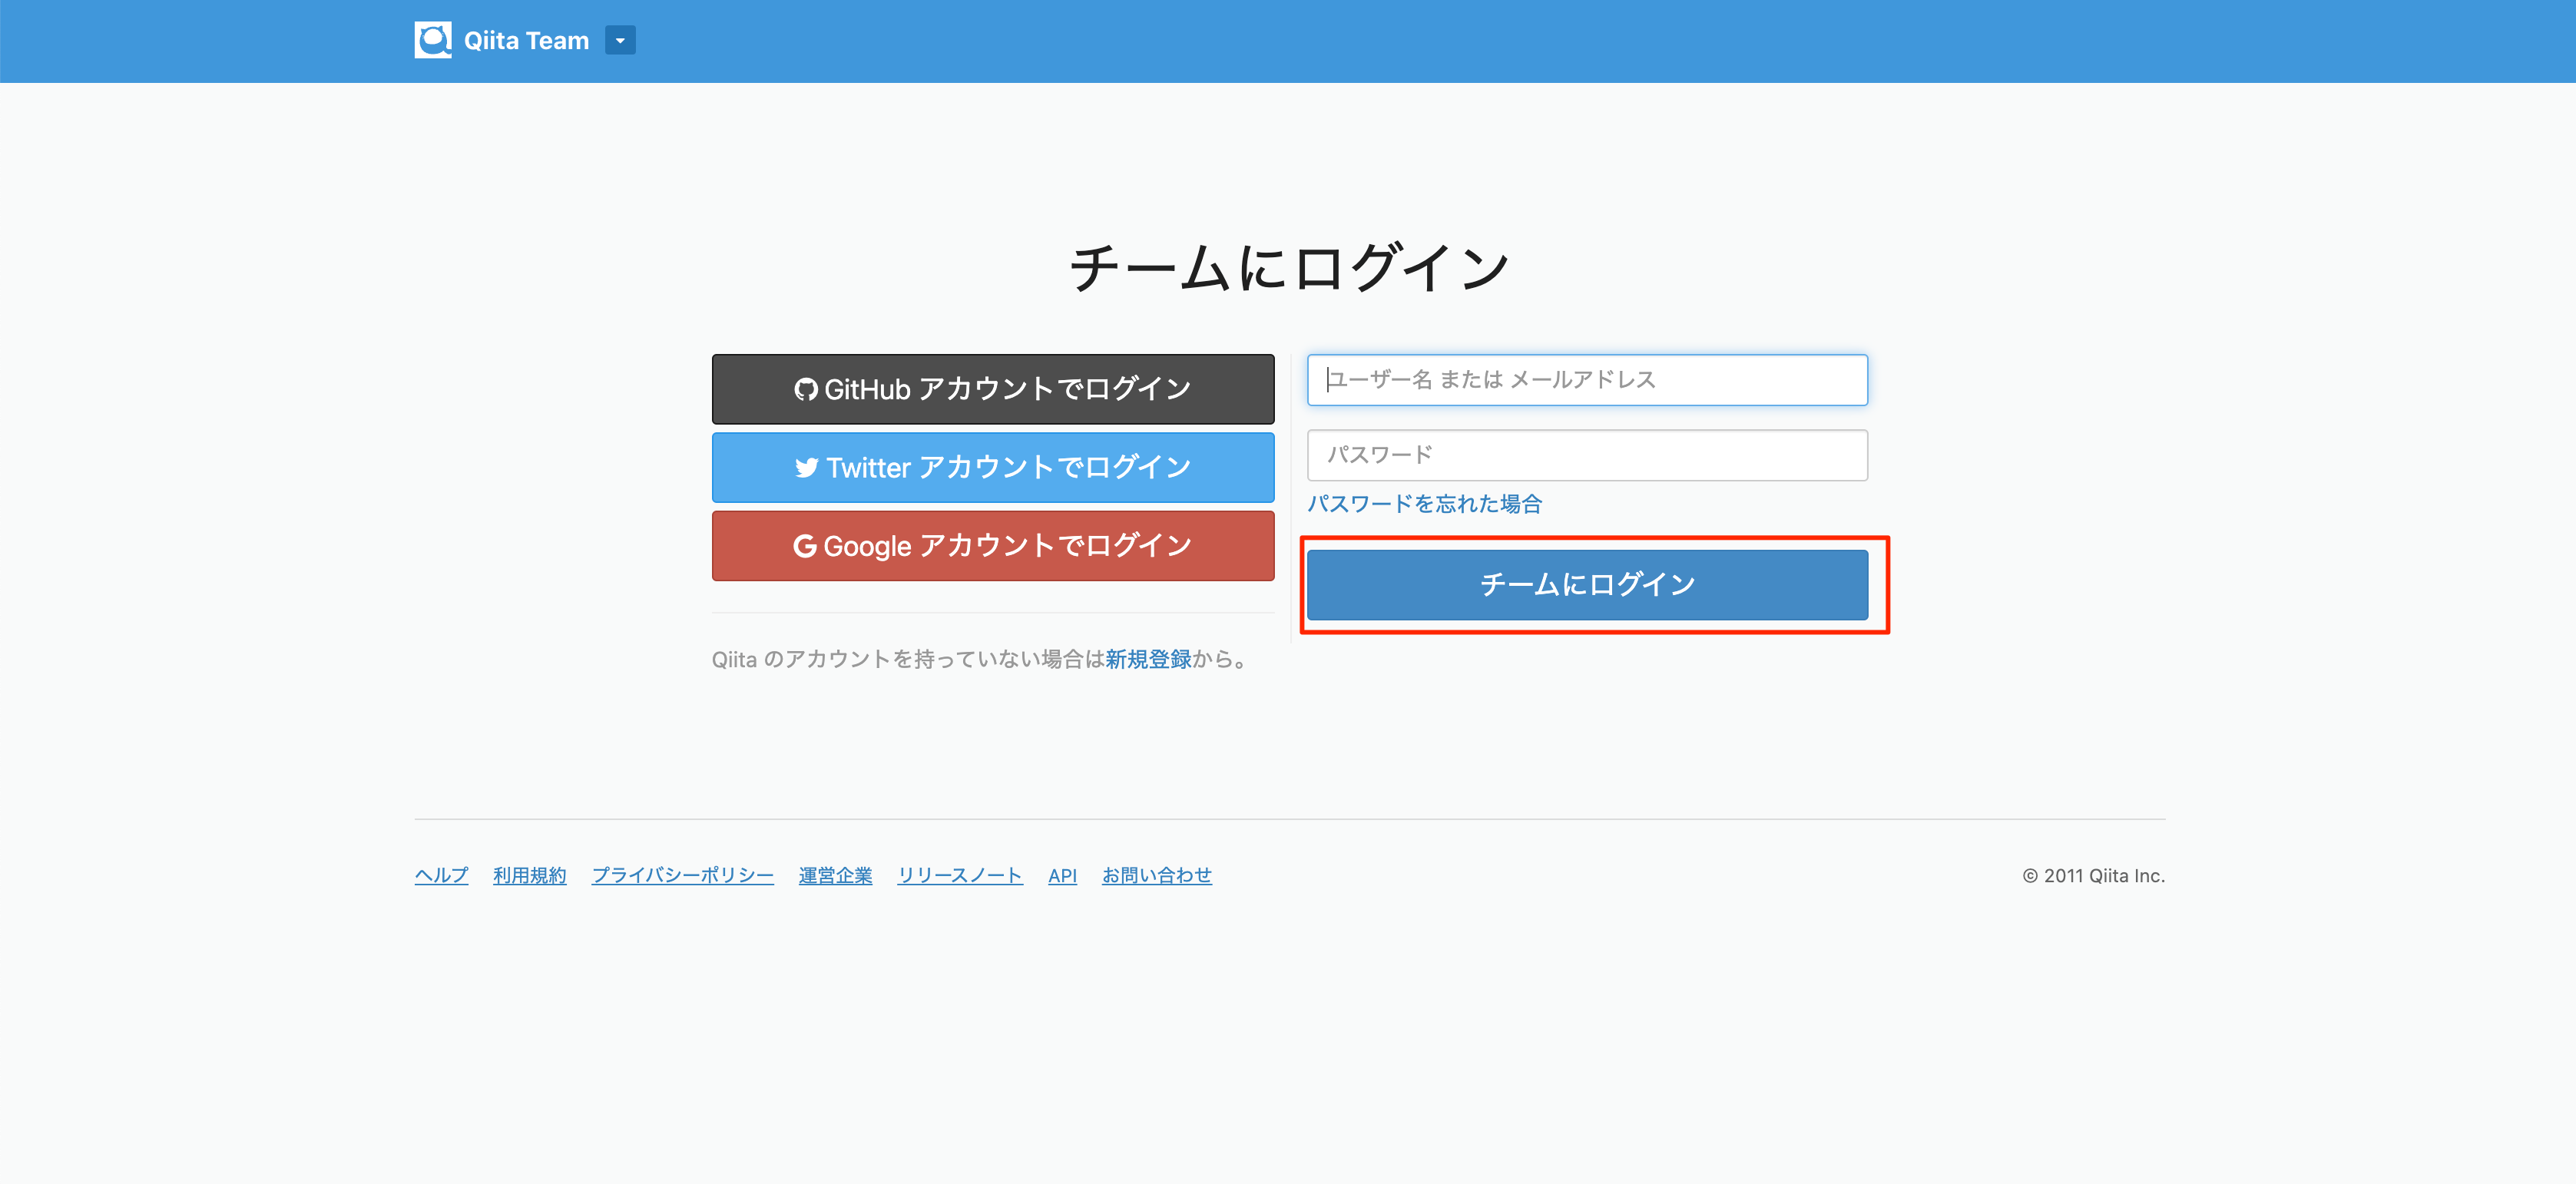
Task: Click the GitHub octocat icon
Action: pyautogui.click(x=805, y=389)
